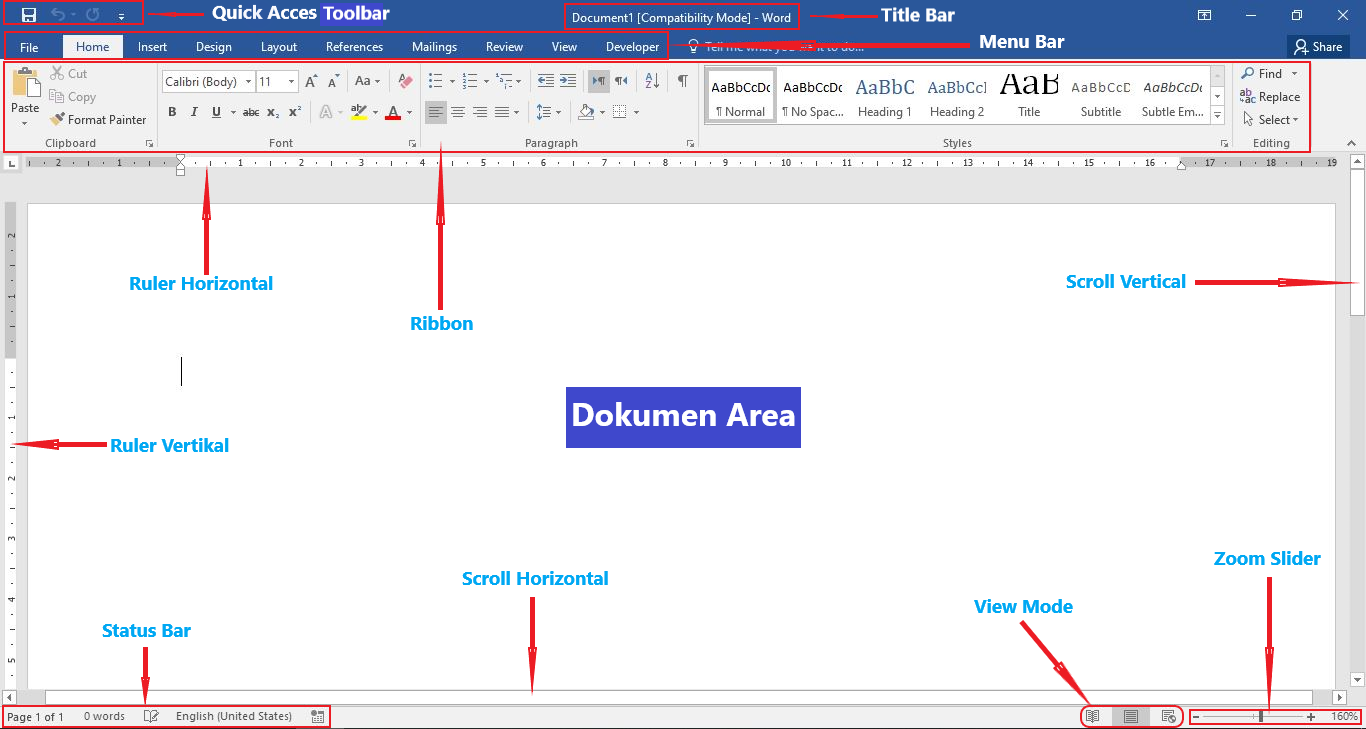1366x729 pixels.
Task: Toggle Center text alignment
Action: [458, 111]
